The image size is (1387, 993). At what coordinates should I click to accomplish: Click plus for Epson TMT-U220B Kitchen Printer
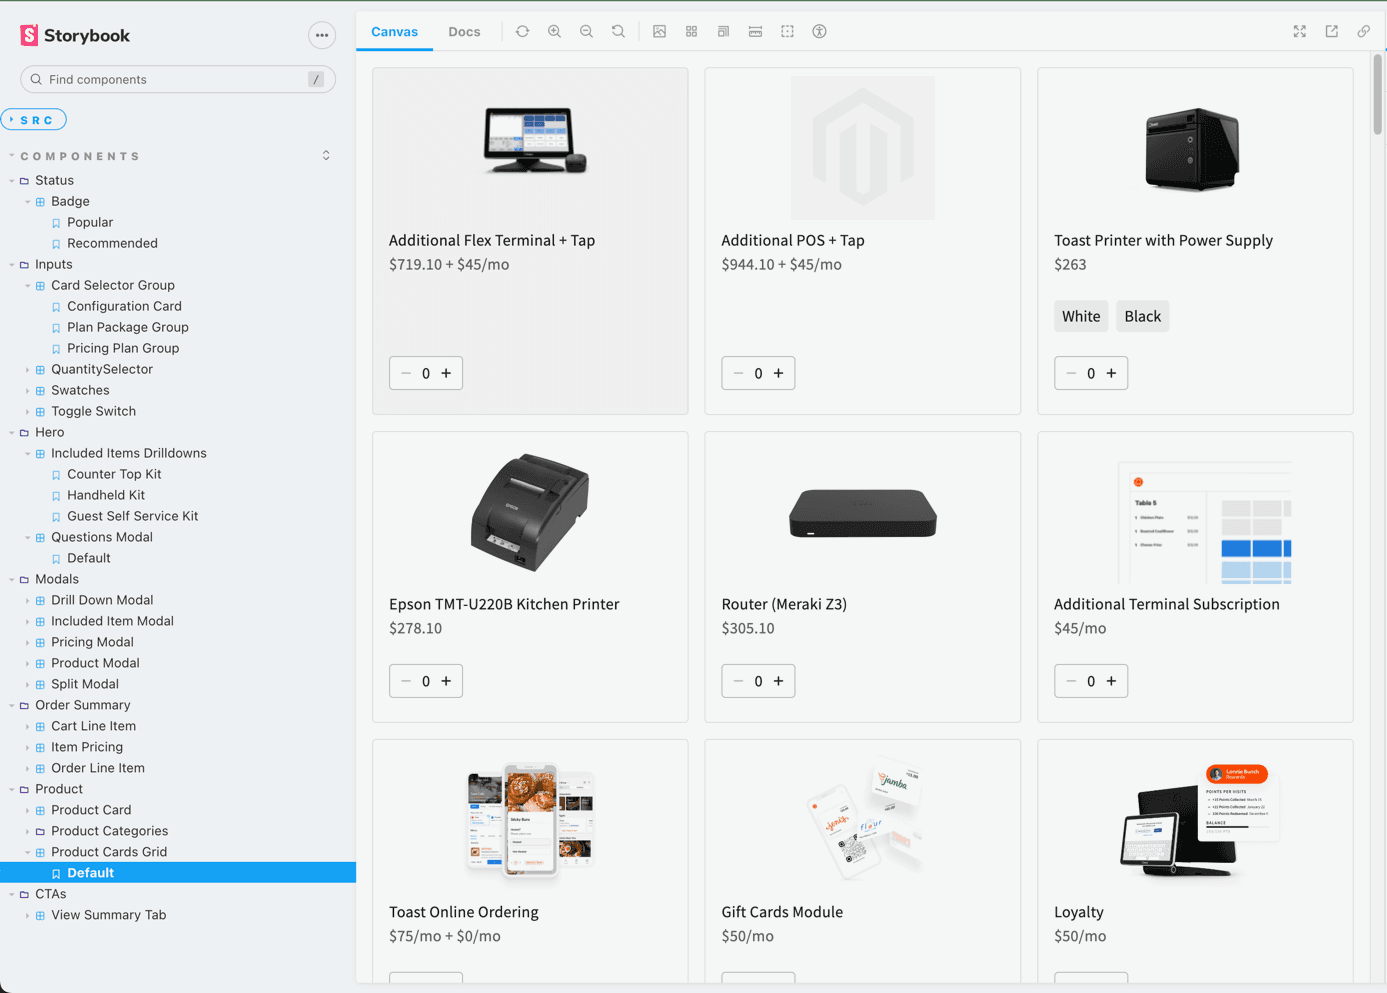coord(446,681)
